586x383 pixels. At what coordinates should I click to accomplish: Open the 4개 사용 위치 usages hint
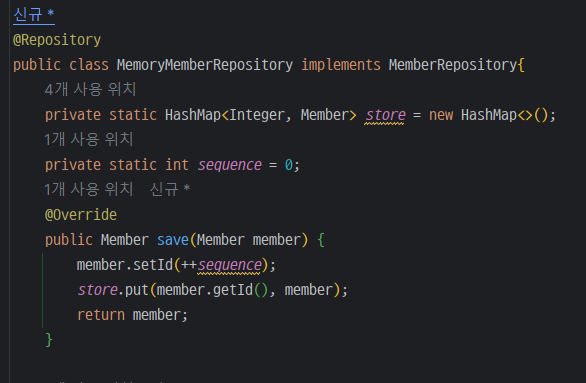point(90,89)
